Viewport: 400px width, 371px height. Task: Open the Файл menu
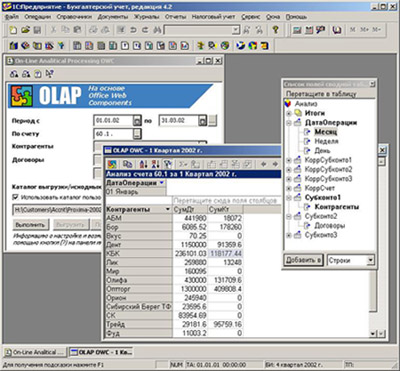tap(12, 17)
